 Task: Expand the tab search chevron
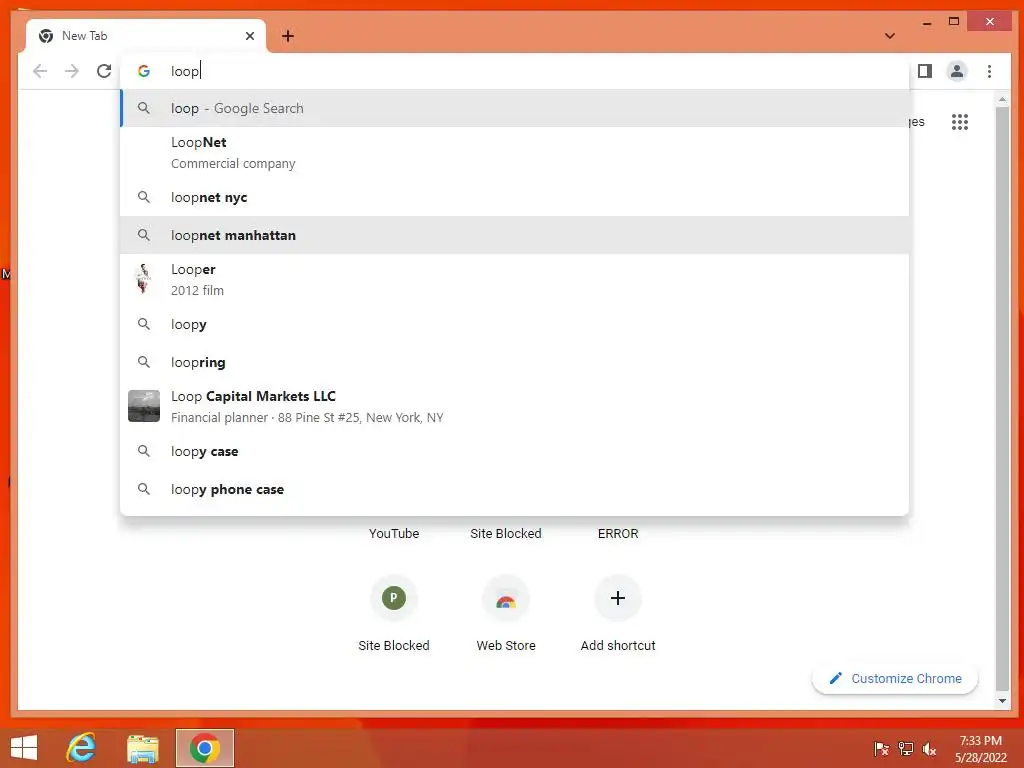click(x=889, y=36)
